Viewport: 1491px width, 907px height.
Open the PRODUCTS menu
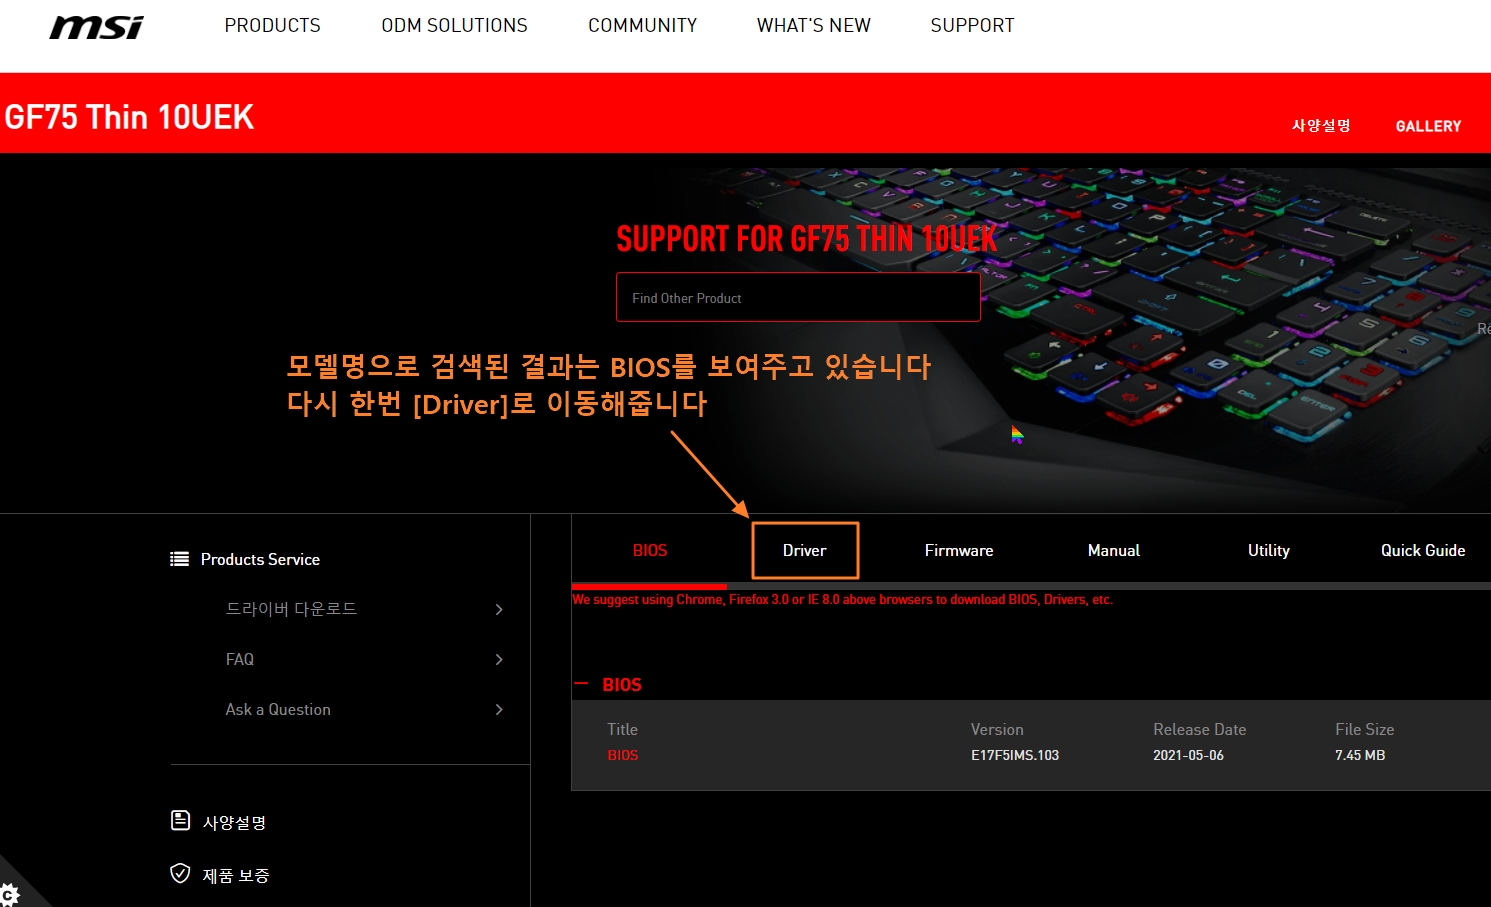(272, 25)
